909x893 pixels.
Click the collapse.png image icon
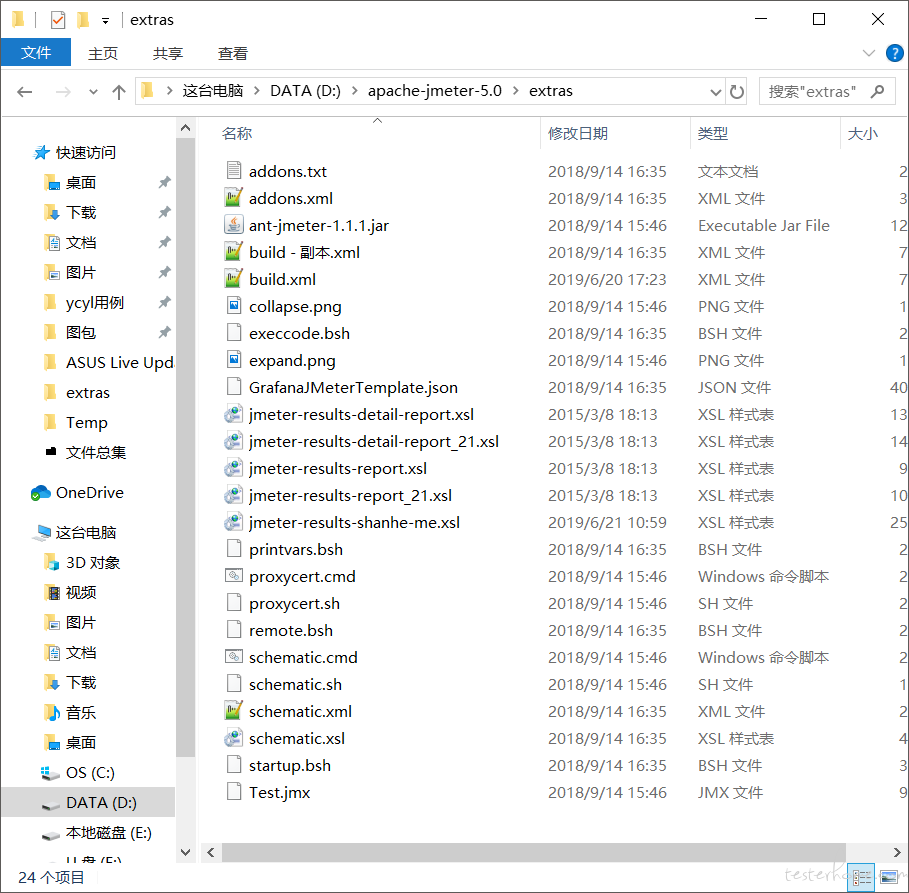point(234,306)
